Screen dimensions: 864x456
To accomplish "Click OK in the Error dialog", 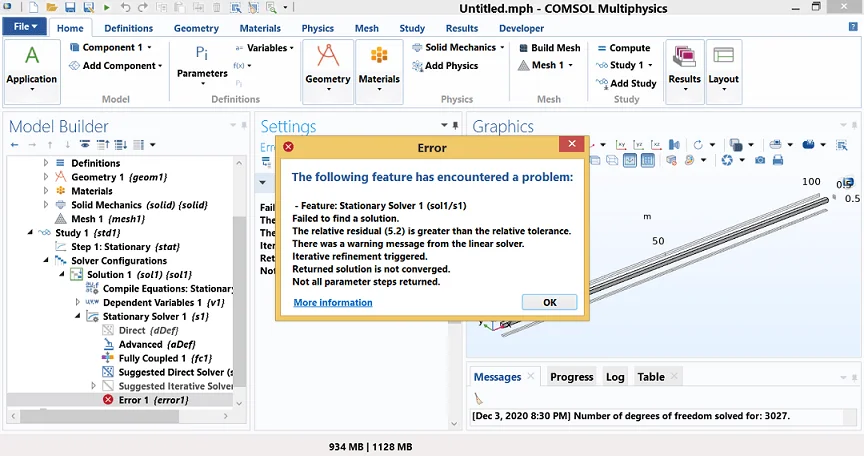I will (549, 302).
